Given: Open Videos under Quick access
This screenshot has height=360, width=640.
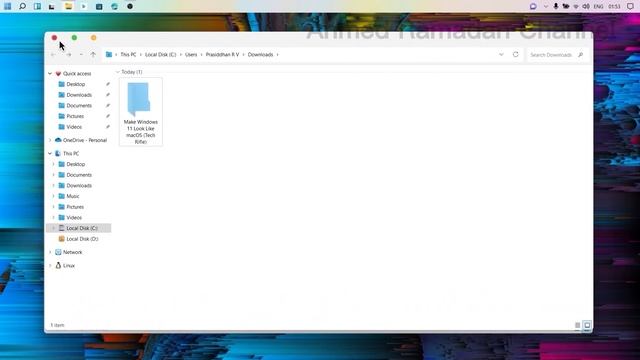Looking at the screenshot, I should [x=74, y=127].
